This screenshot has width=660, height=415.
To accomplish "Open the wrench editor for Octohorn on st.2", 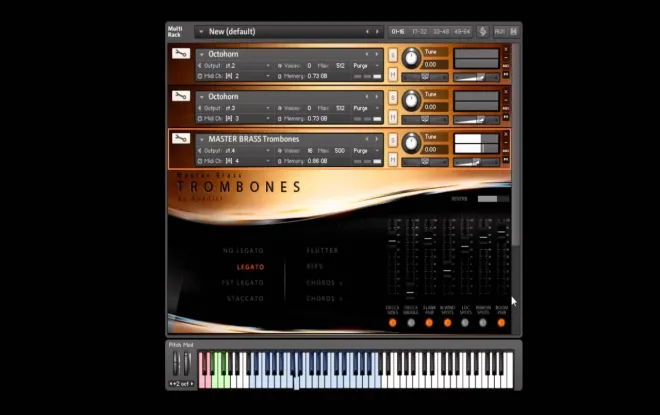I will pyautogui.click(x=181, y=53).
